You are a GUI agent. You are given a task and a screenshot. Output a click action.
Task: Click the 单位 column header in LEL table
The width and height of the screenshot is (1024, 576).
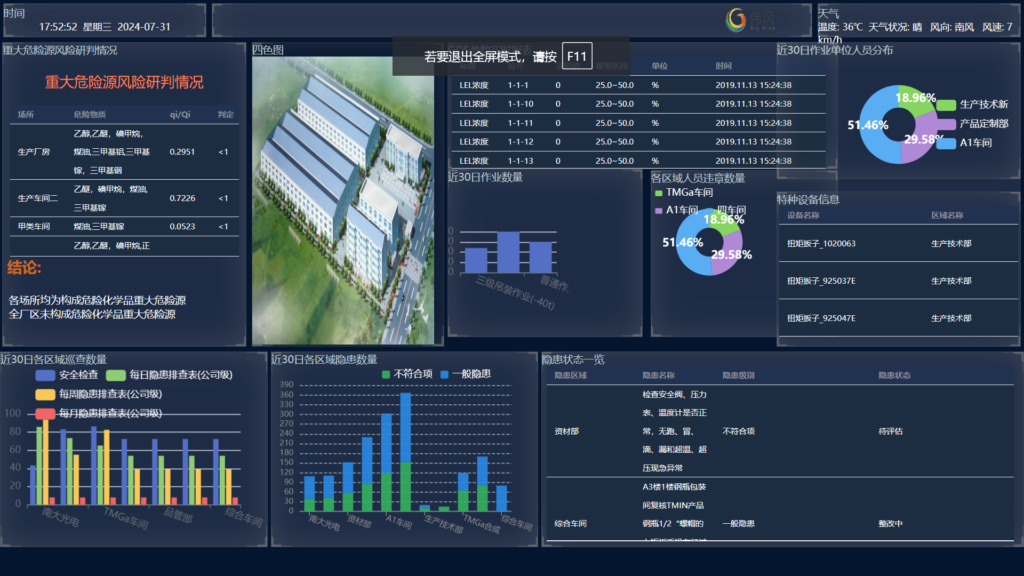(x=660, y=66)
